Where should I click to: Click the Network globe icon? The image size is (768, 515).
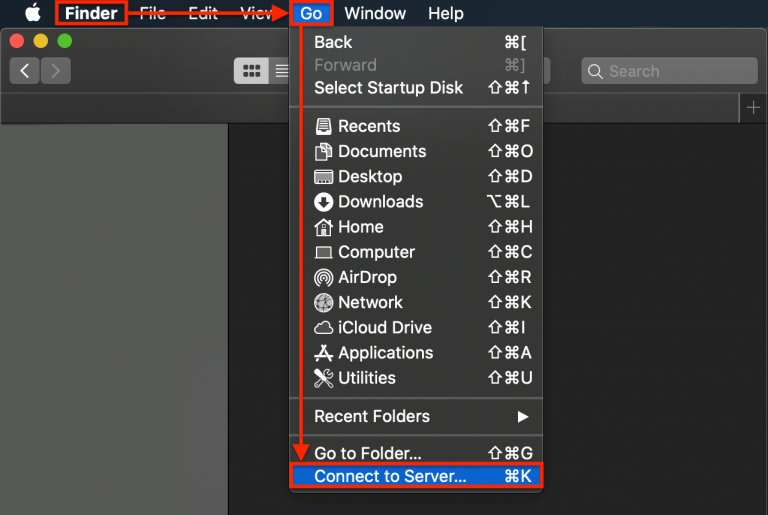[x=323, y=303]
